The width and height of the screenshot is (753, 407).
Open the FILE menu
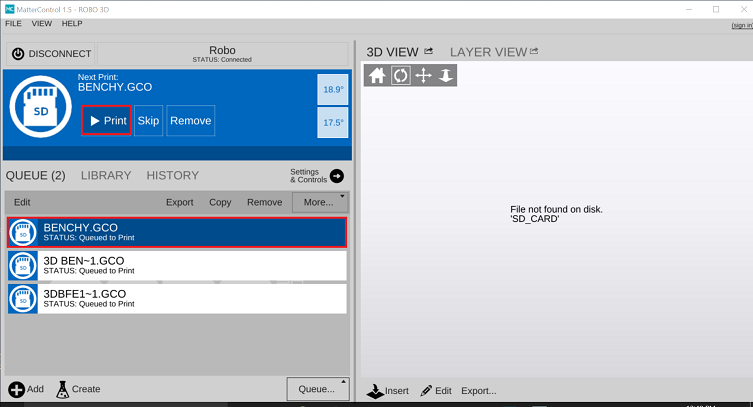click(x=13, y=24)
